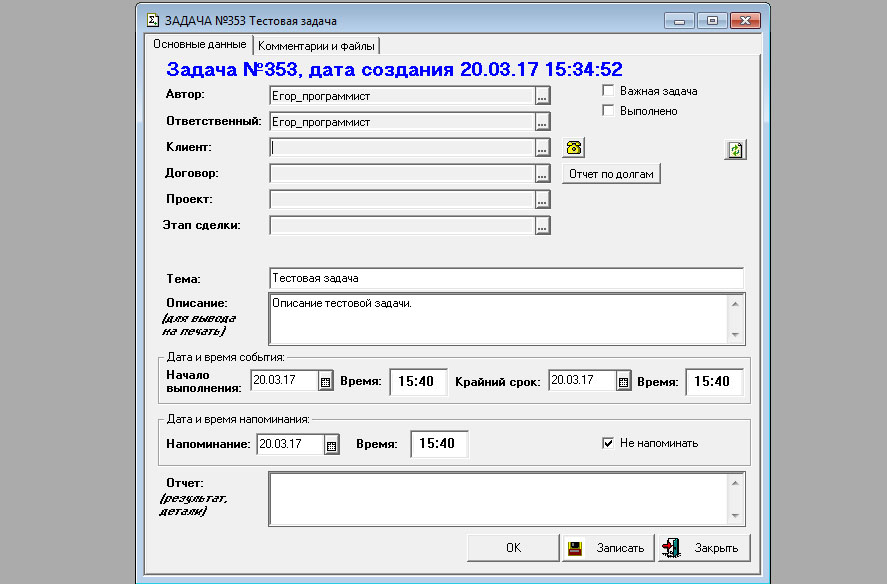Open calendar picker for Напоминание date

click(x=332, y=444)
